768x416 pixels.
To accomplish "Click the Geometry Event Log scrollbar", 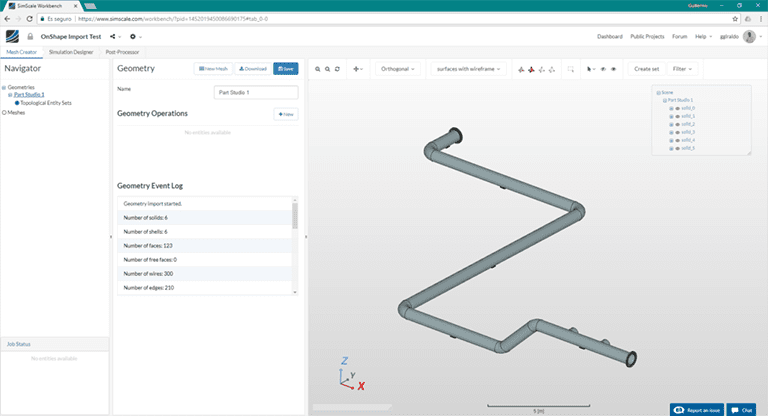I will [294, 216].
